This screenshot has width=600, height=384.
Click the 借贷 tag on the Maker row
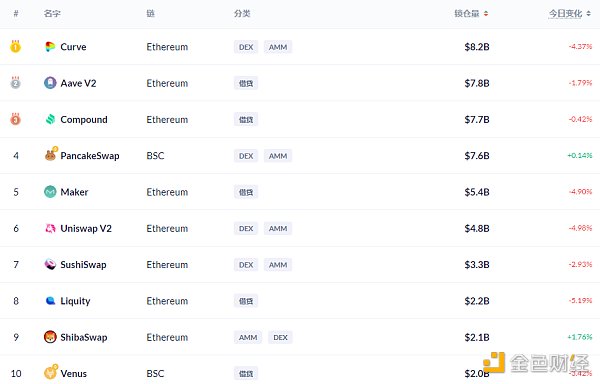246,192
